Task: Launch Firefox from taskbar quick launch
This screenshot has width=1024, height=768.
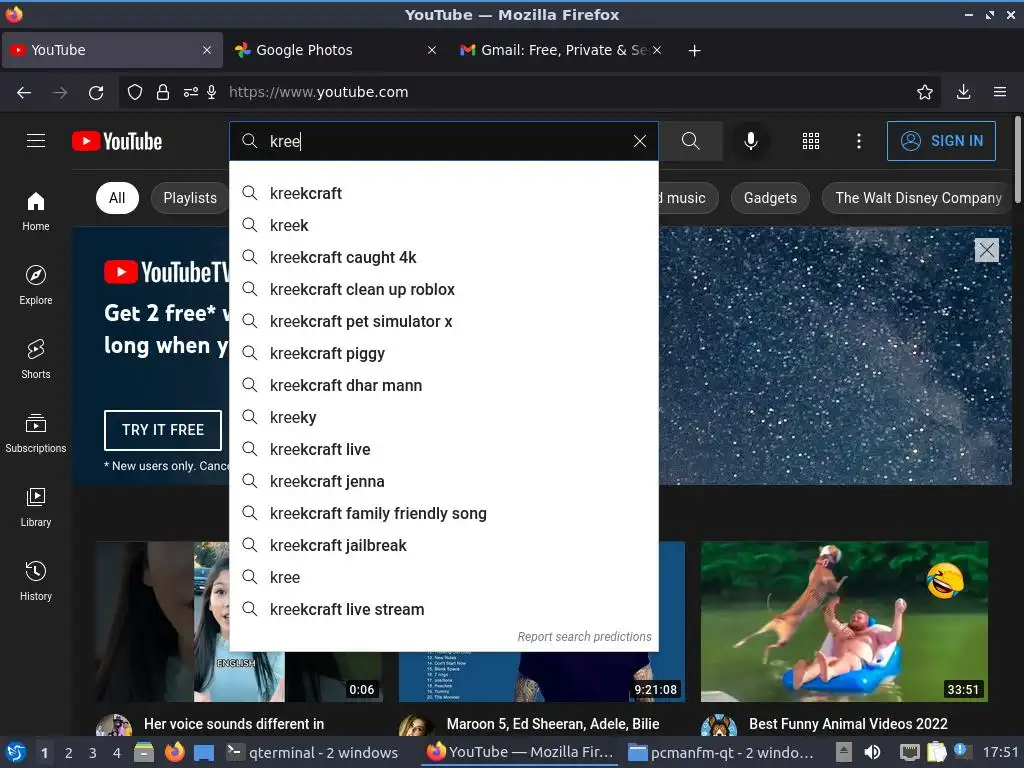Action: 174,752
